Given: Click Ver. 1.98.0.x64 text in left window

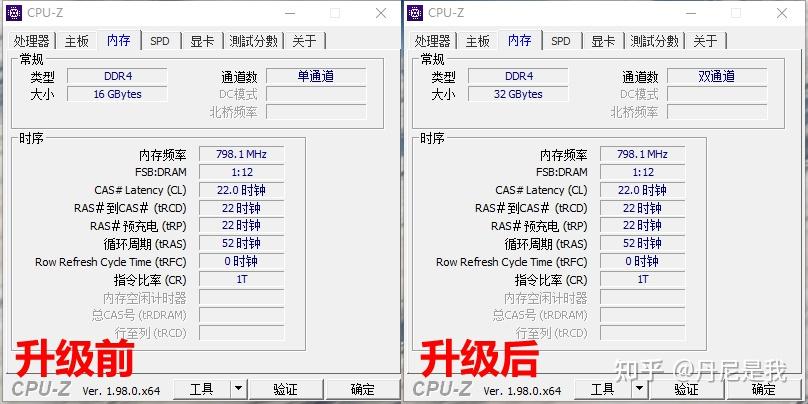Looking at the screenshot, I should [121, 391].
